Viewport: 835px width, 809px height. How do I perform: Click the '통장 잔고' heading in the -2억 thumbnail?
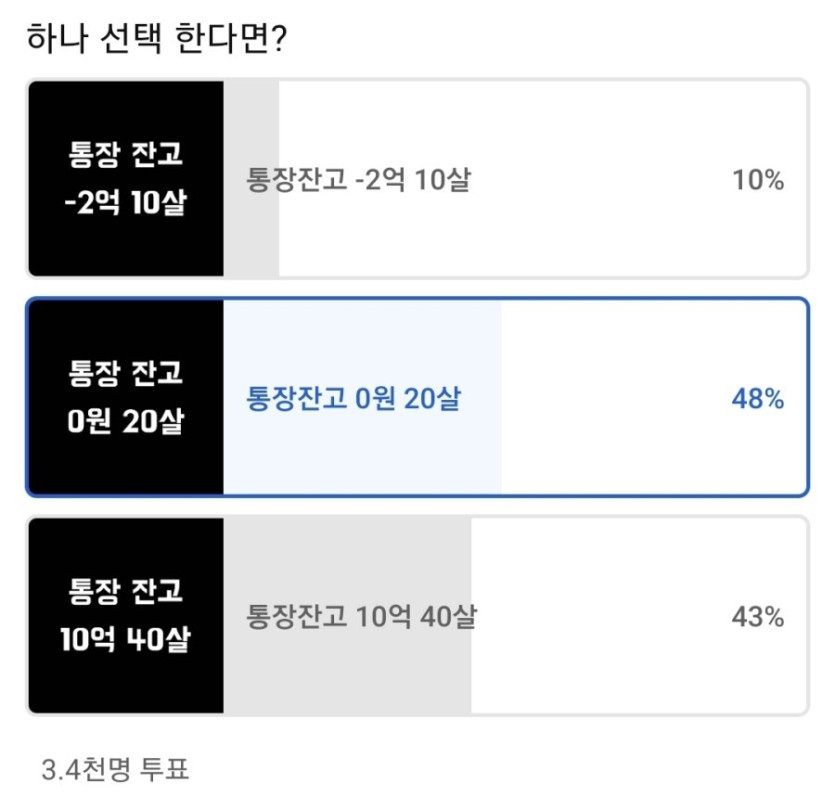pyautogui.click(x=126, y=155)
